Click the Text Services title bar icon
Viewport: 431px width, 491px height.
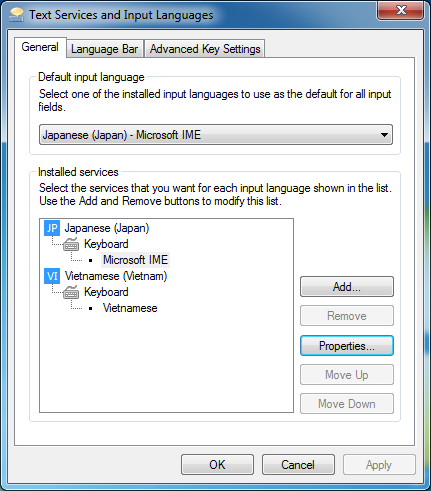pyautogui.click(x=16, y=15)
